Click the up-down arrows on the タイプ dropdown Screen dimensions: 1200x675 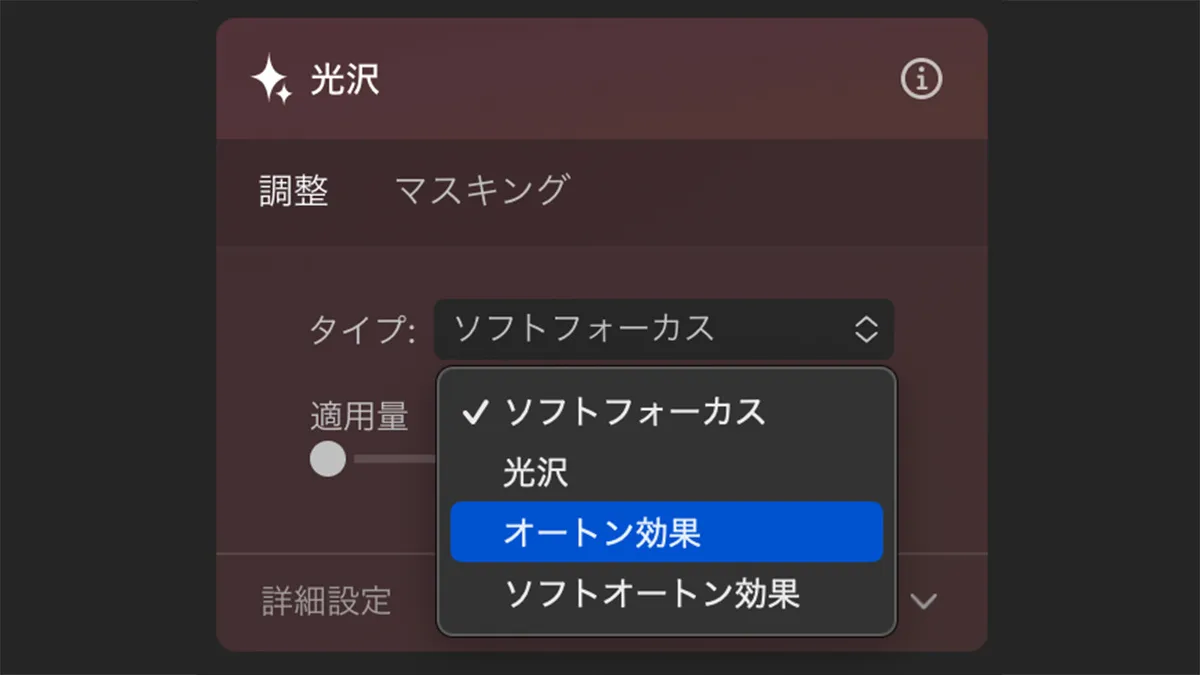point(866,329)
